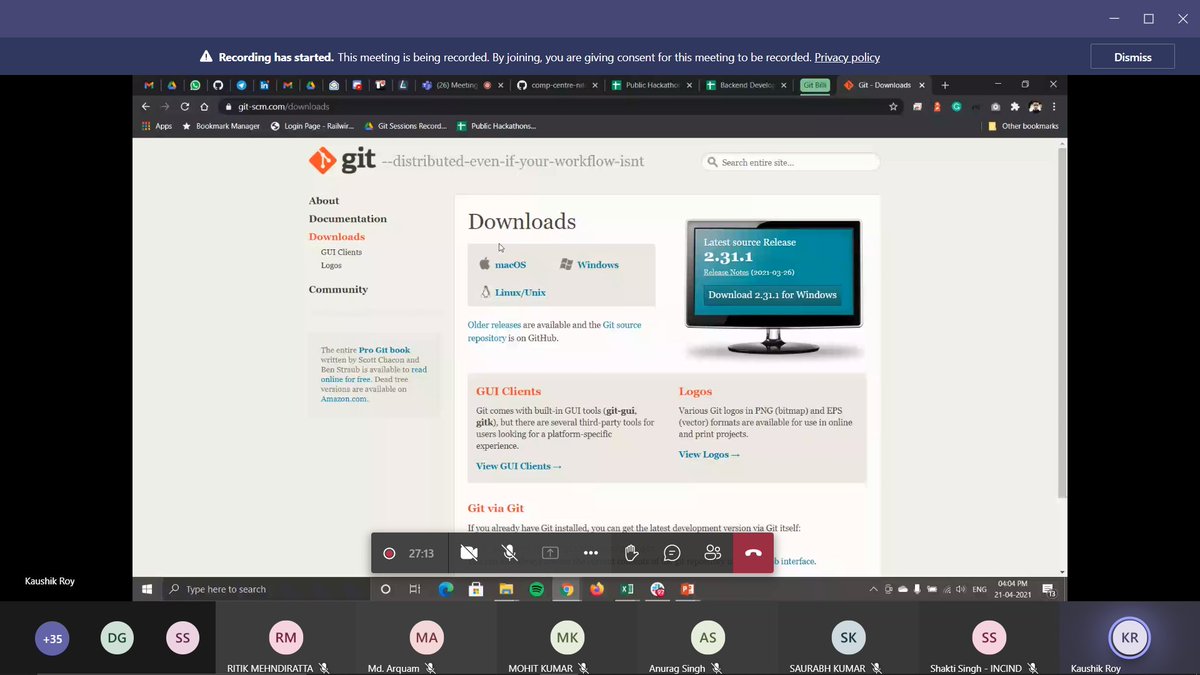Open Documentation in git site sidebar
The width and height of the screenshot is (1200, 675).
(x=348, y=219)
